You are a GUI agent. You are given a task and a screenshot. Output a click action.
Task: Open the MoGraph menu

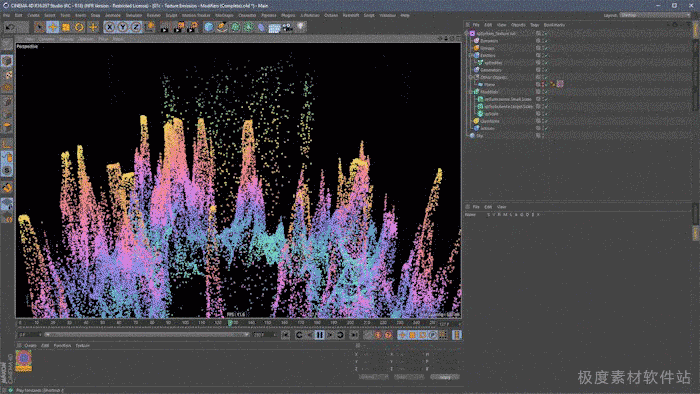click(x=224, y=15)
